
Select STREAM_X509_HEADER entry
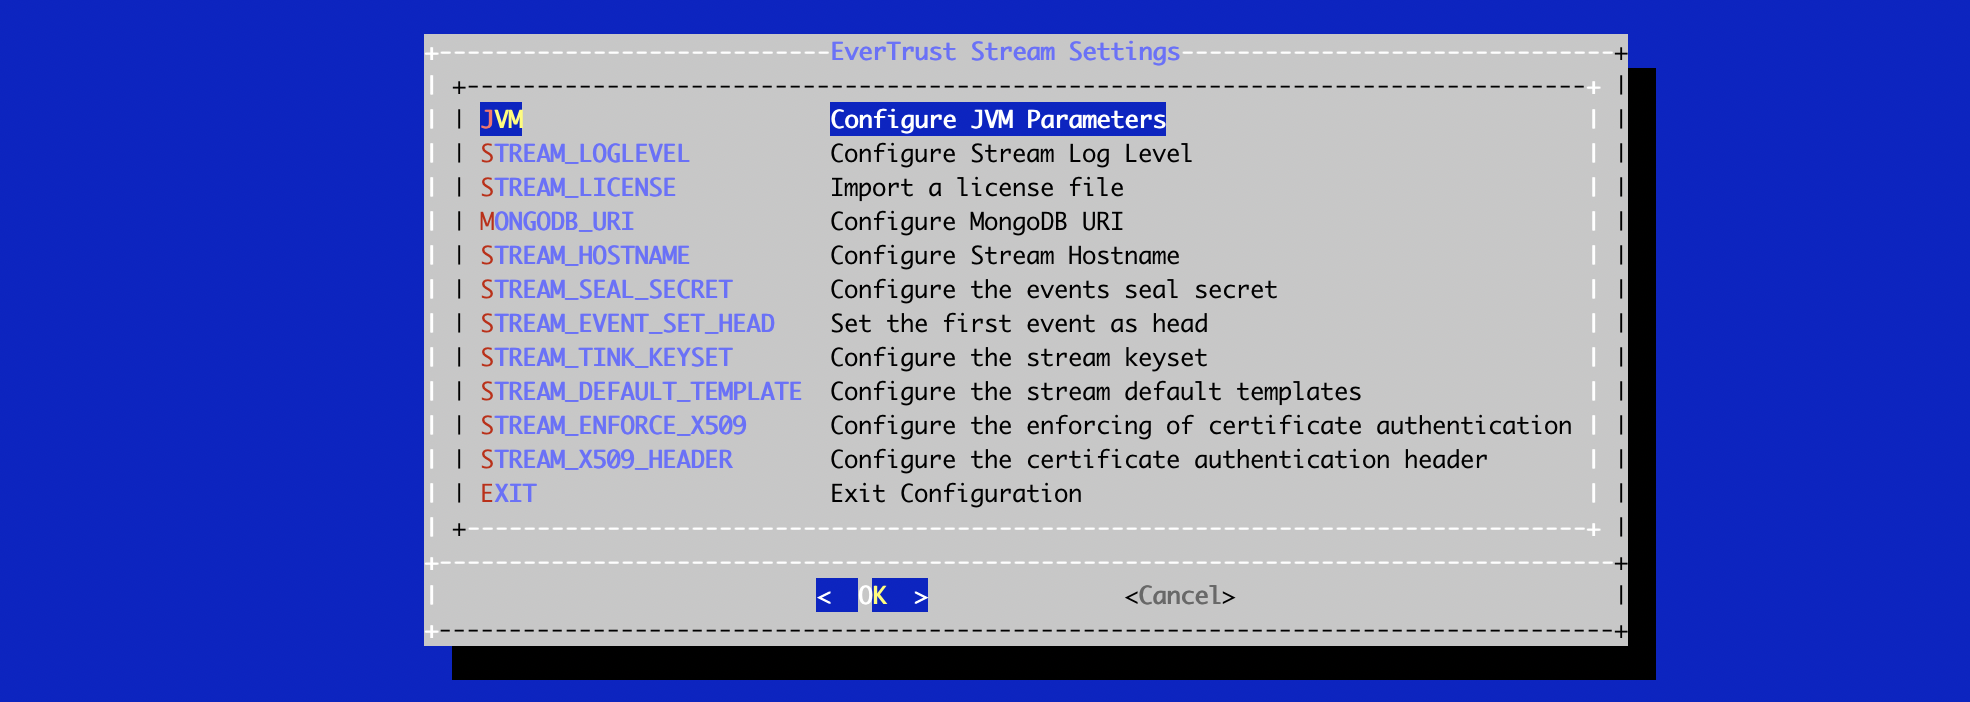click(x=606, y=459)
